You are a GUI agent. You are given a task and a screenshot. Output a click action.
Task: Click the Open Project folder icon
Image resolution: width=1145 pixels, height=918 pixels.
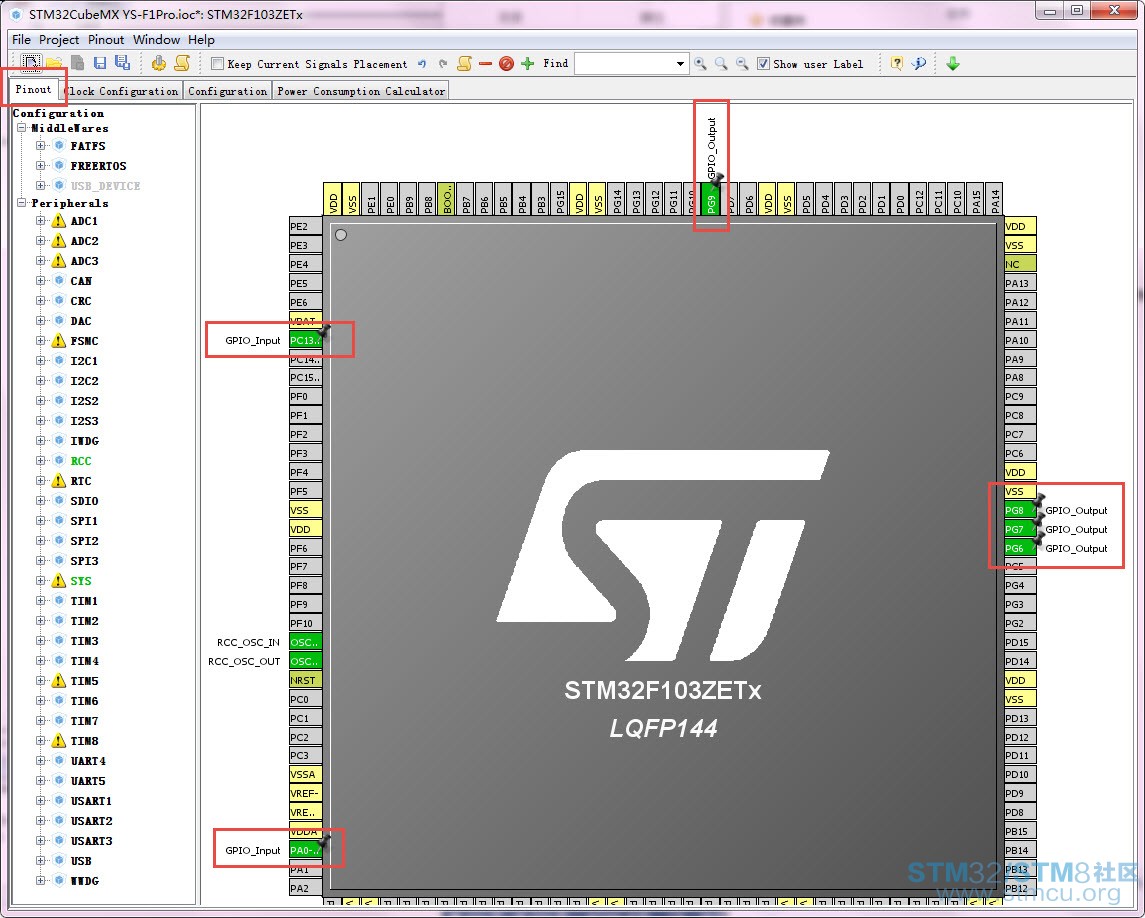(x=54, y=64)
